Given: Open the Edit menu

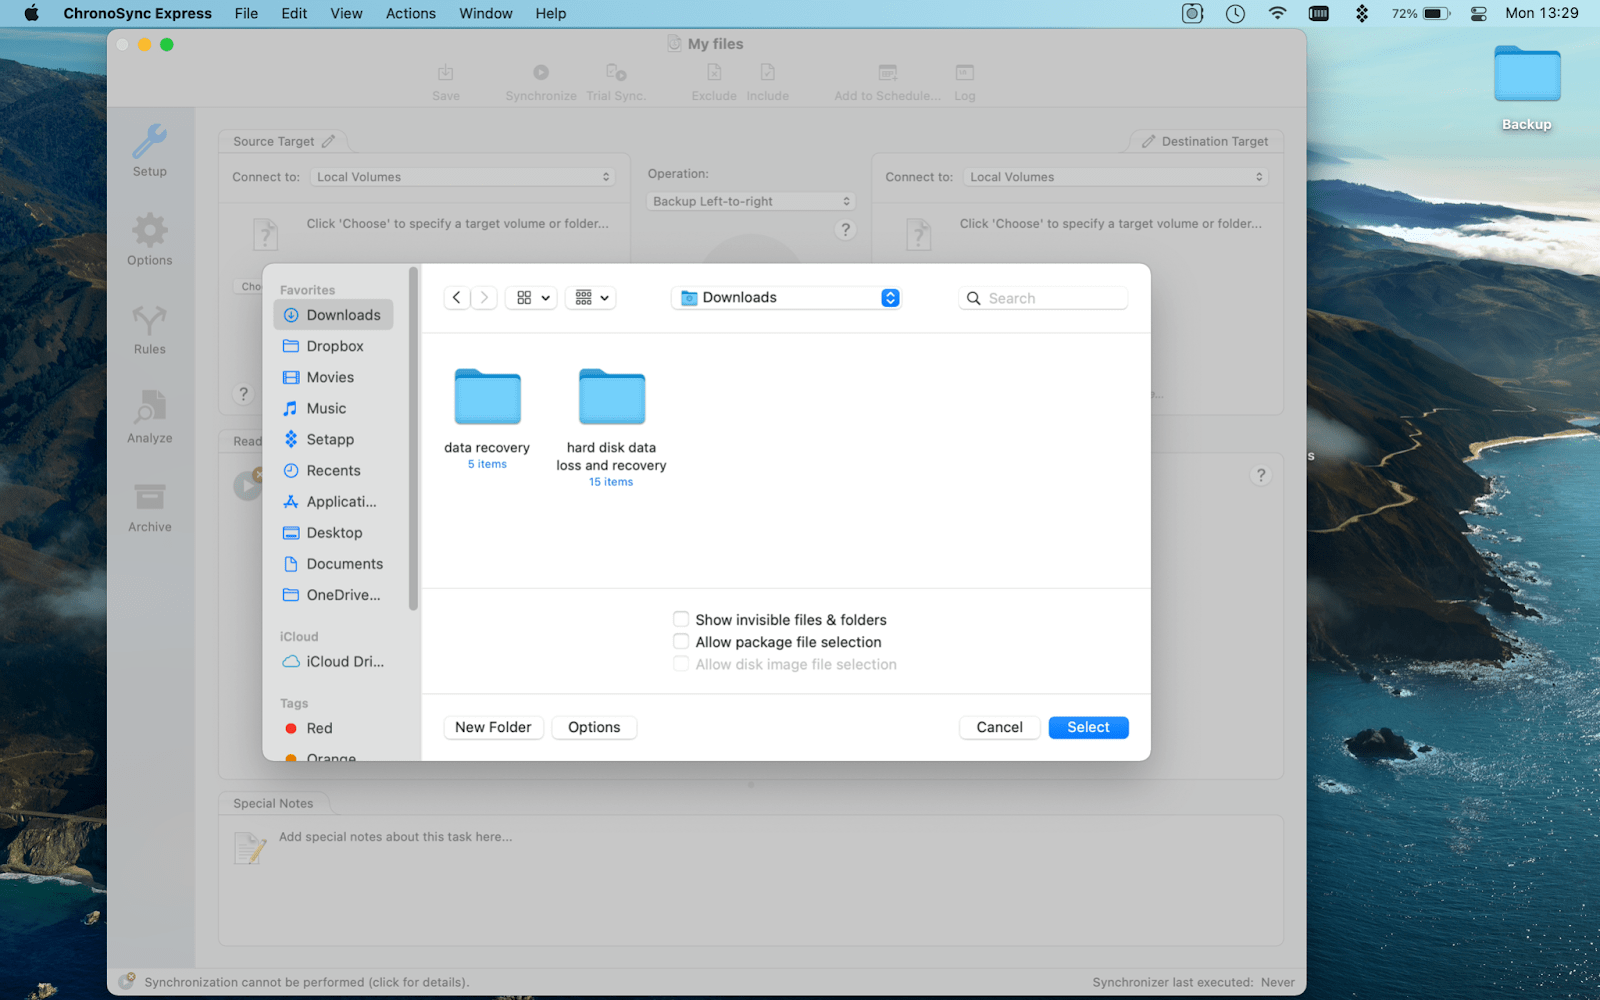Looking at the screenshot, I should tap(294, 13).
